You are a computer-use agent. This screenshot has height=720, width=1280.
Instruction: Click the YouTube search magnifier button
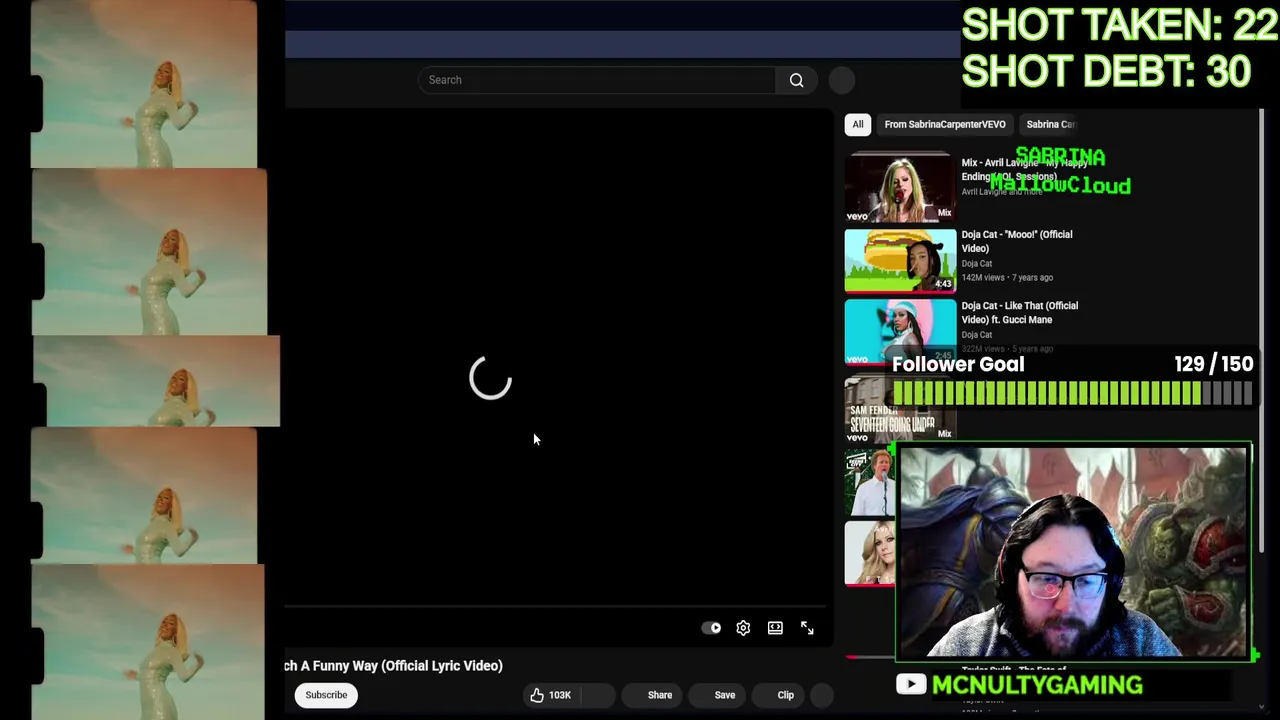(797, 80)
